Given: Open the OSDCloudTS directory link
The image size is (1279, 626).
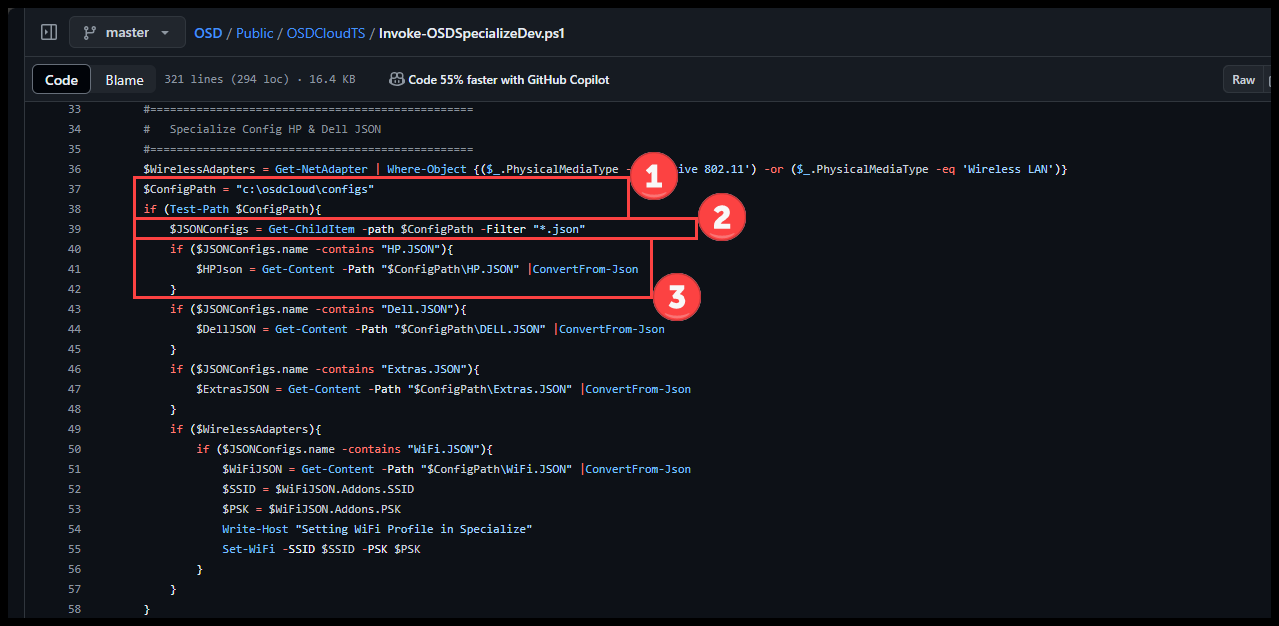Looking at the screenshot, I should pos(326,32).
